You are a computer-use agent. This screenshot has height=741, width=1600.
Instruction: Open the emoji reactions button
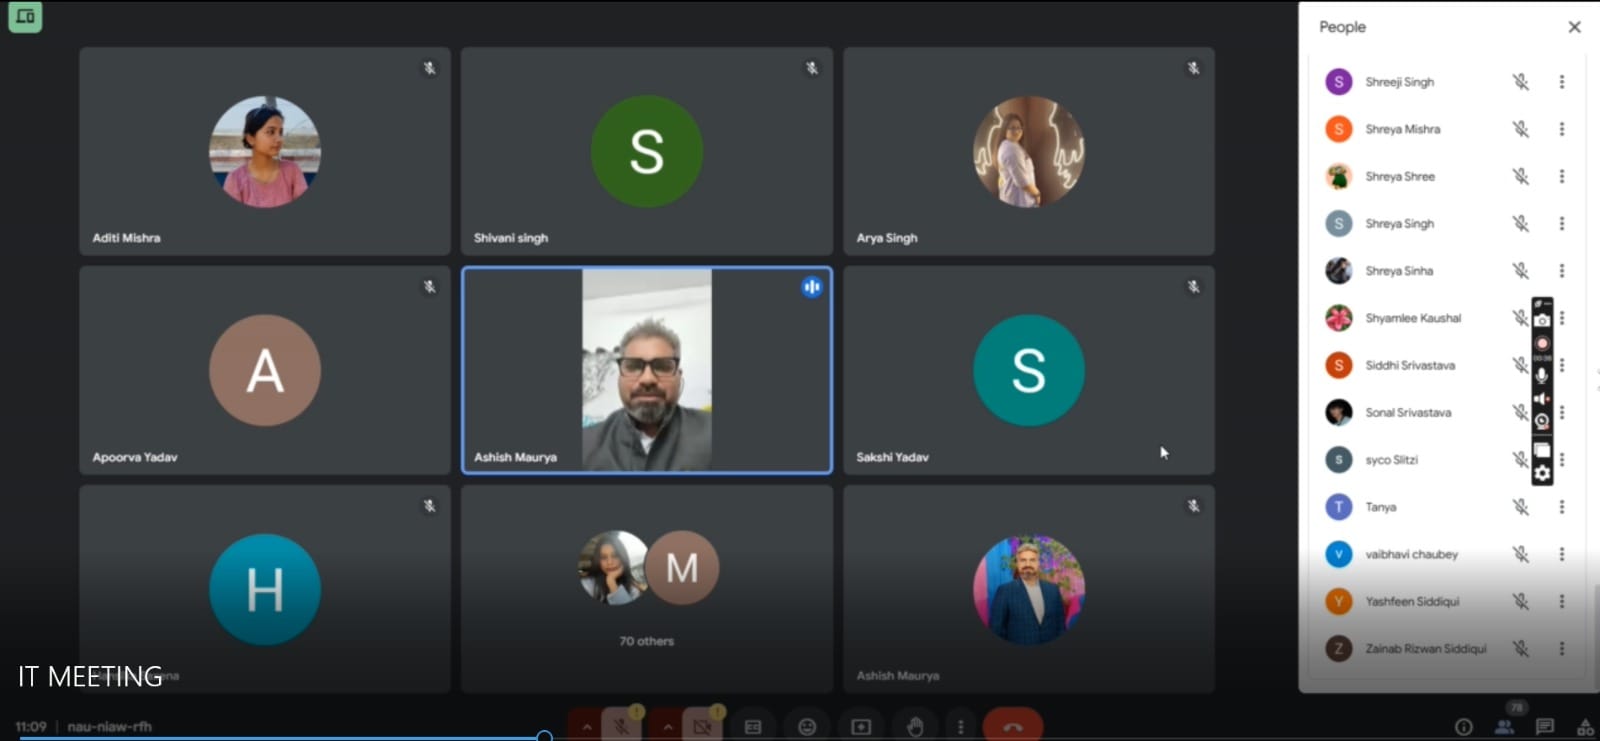pyautogui.click(x=807, y=727)
